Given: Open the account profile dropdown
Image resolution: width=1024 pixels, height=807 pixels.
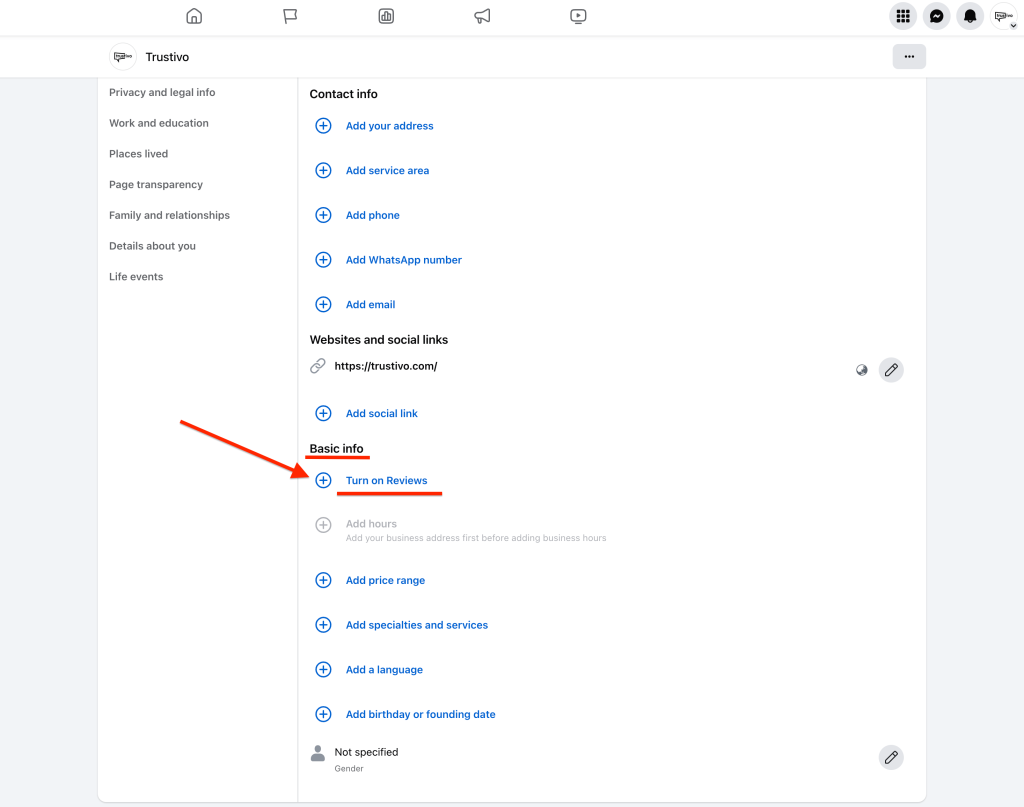Looking at the screenshot, I should pos(1003,16).
